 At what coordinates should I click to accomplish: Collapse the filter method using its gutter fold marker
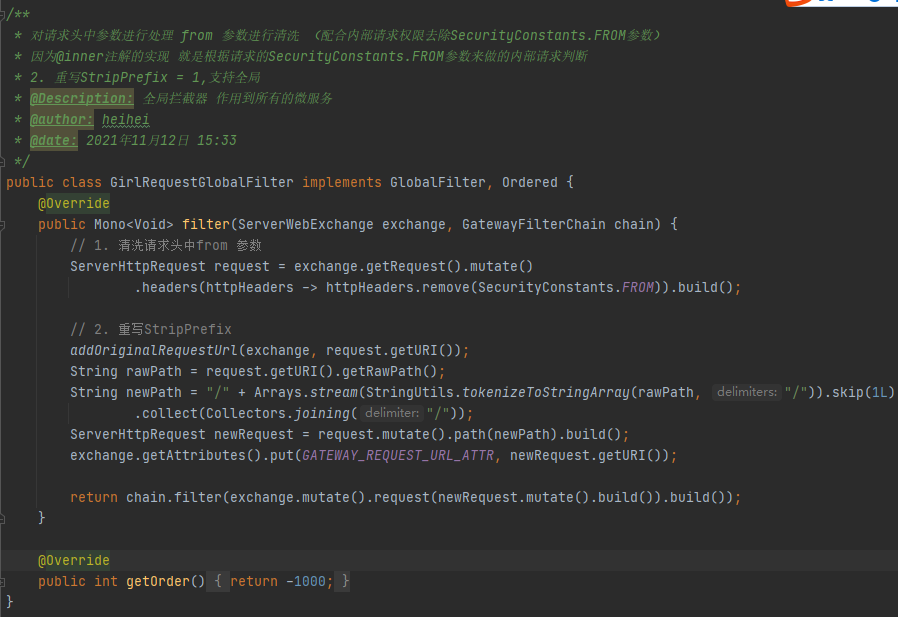2,225
